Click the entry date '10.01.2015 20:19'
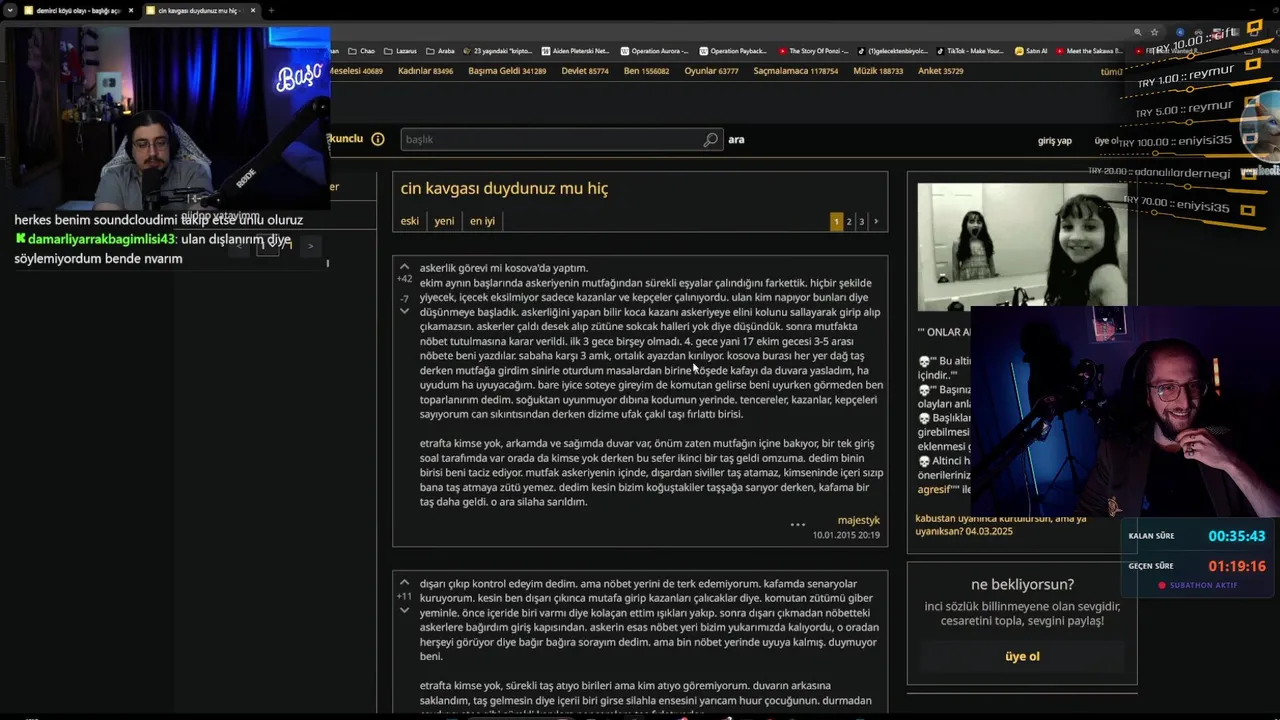The image size is (1280, 720). pos(846,535)
